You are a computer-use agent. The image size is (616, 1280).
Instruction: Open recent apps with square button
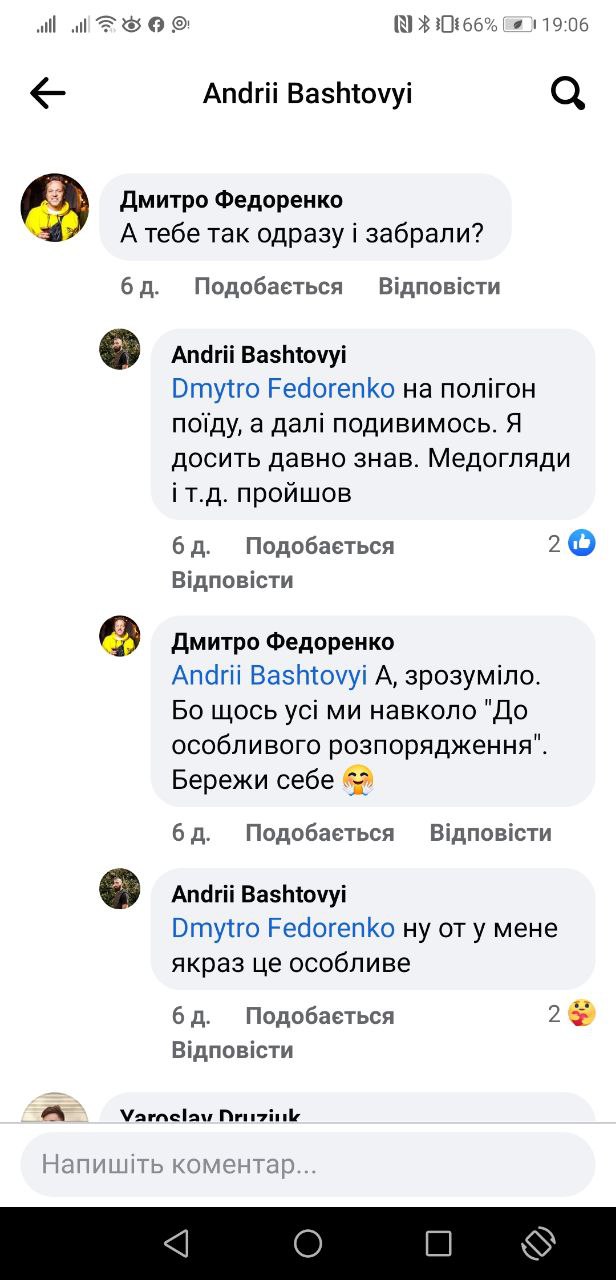point(438,1243)
